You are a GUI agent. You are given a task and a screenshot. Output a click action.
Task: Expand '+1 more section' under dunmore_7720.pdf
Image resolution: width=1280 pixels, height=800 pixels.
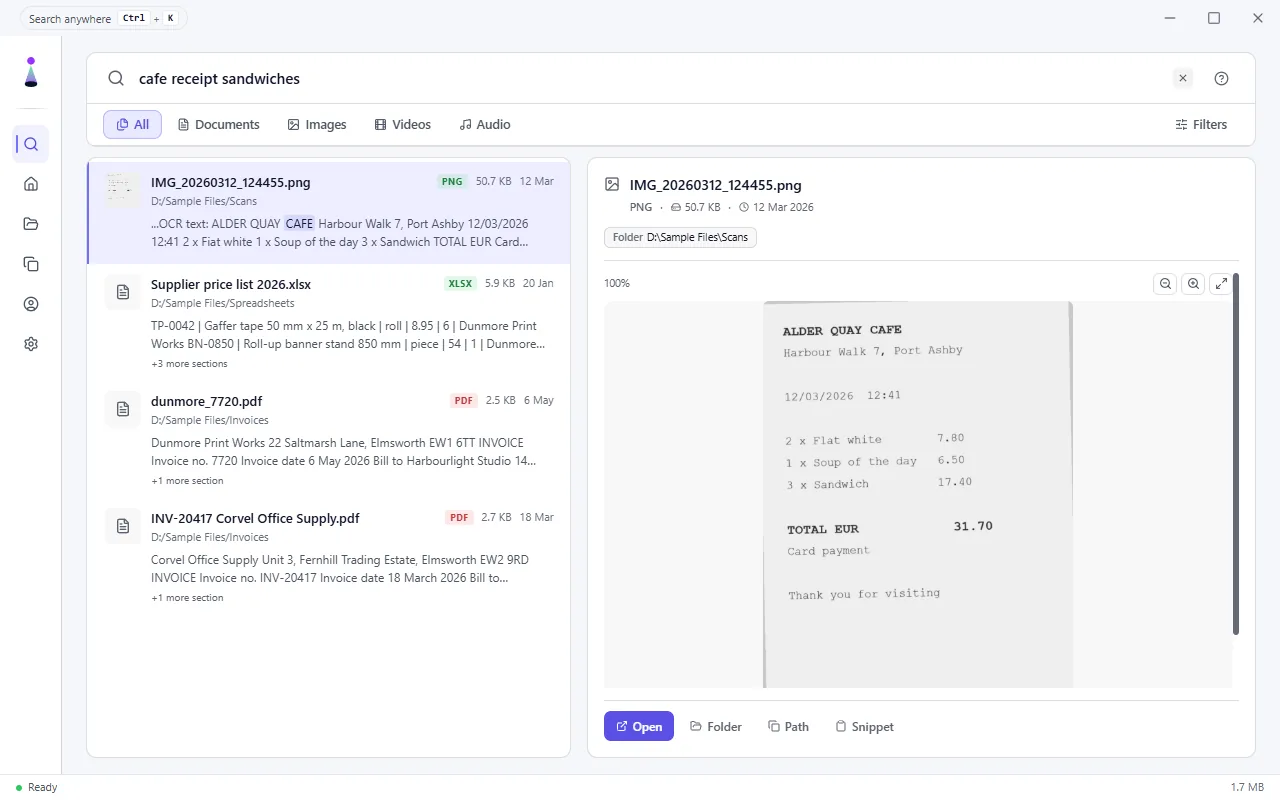click(187, 481)
